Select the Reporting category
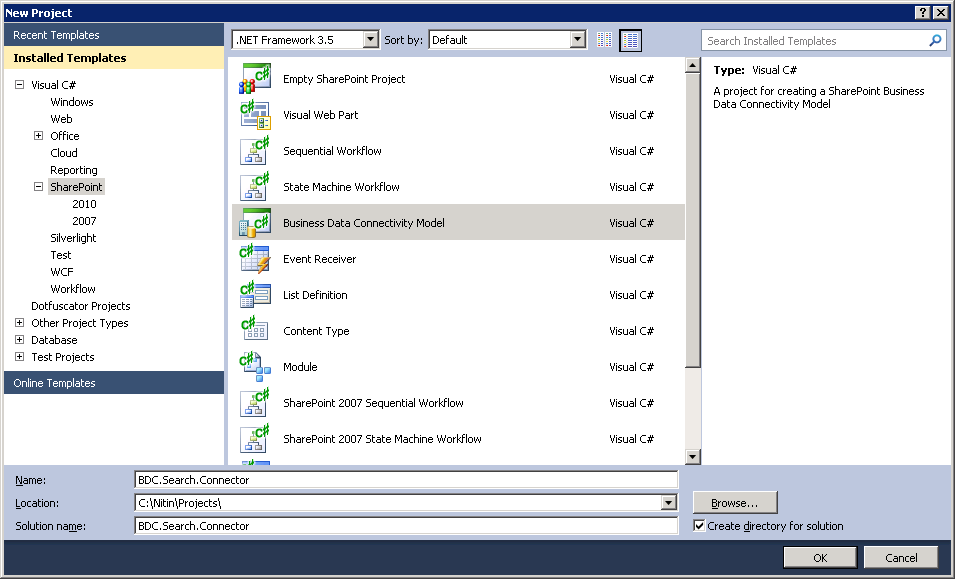The height and width of the screenshot is (583, 956). [x=74, y=170]
